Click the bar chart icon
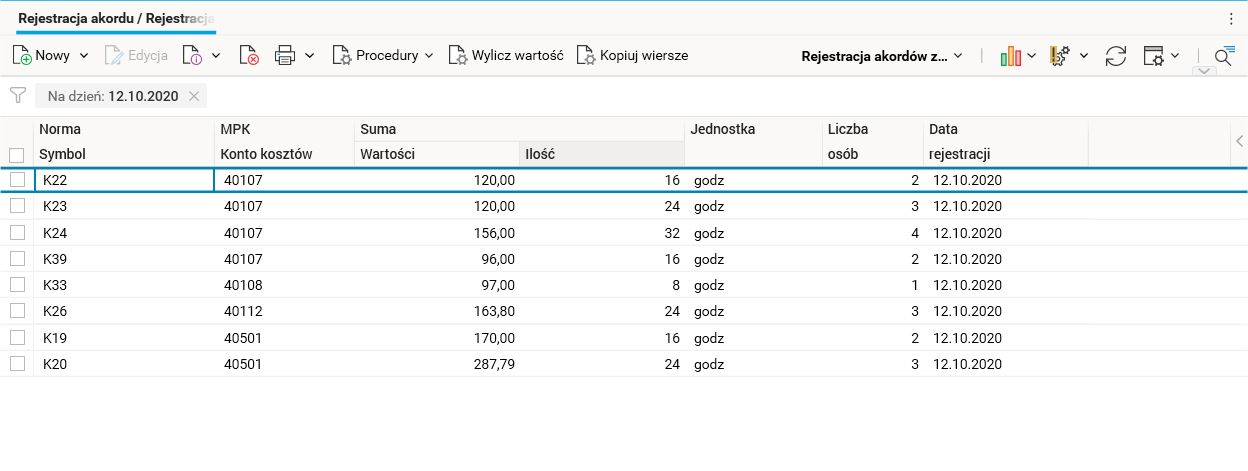Screen dimensions: 1248x471 [1011, 56]
